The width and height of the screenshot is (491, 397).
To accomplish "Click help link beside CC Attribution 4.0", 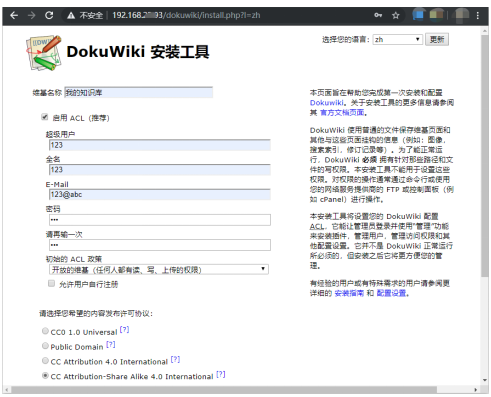I will coord(175,360).
